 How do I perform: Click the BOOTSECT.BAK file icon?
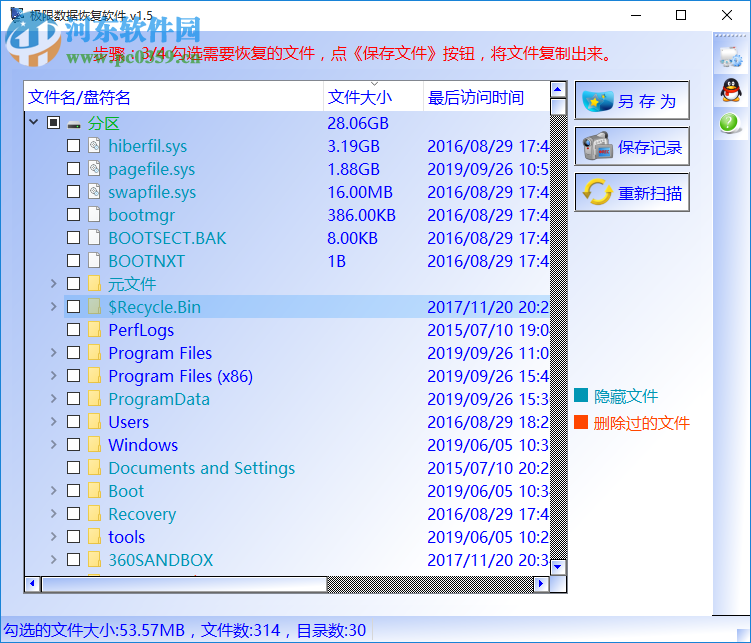(x=94, y=237)
